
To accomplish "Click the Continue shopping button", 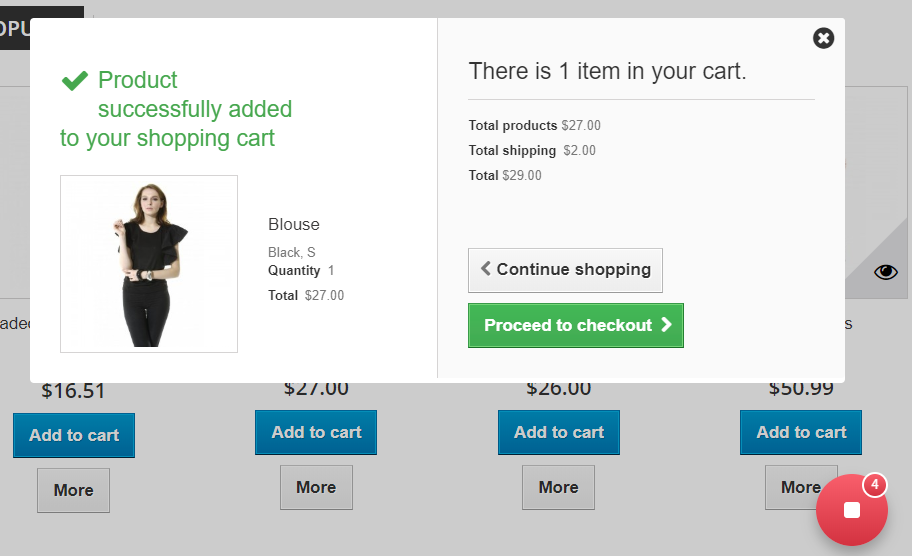I will coord(565,270).
